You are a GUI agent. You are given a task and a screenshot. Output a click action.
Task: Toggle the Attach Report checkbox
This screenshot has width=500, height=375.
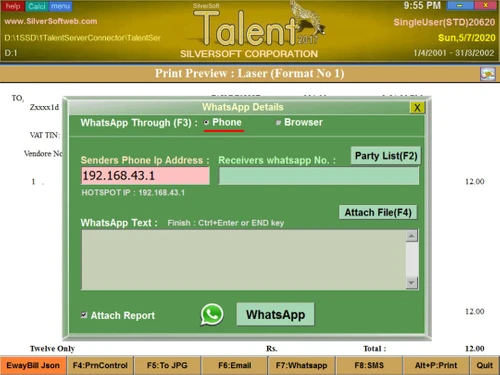[x=84, y=315]
